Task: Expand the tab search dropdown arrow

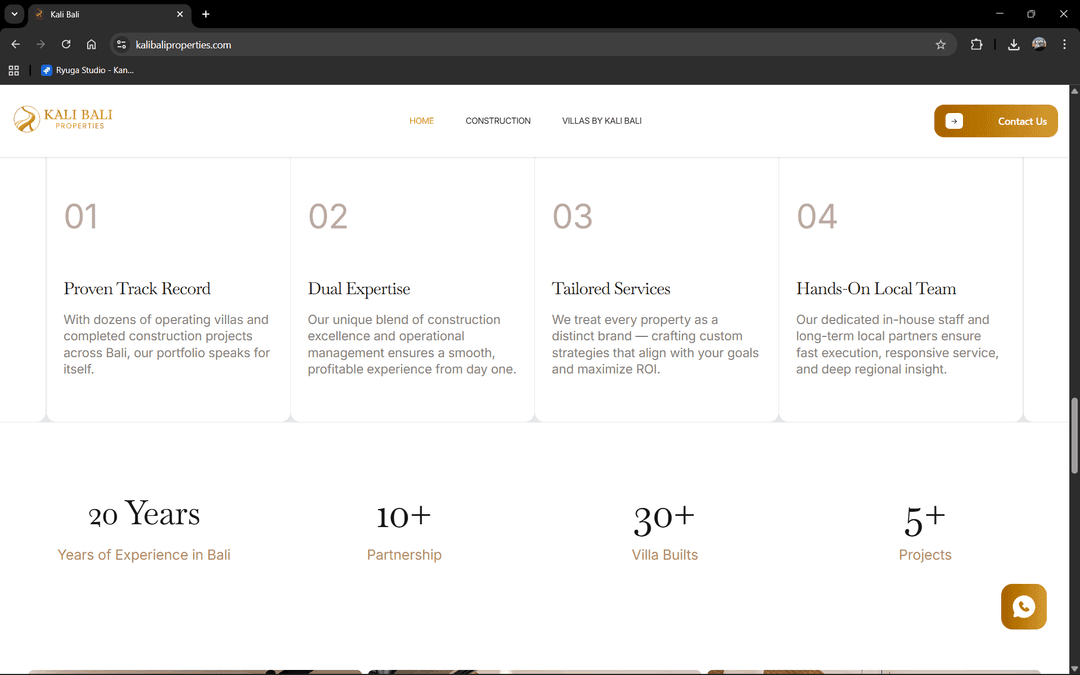Action: (x=14, y=14)
